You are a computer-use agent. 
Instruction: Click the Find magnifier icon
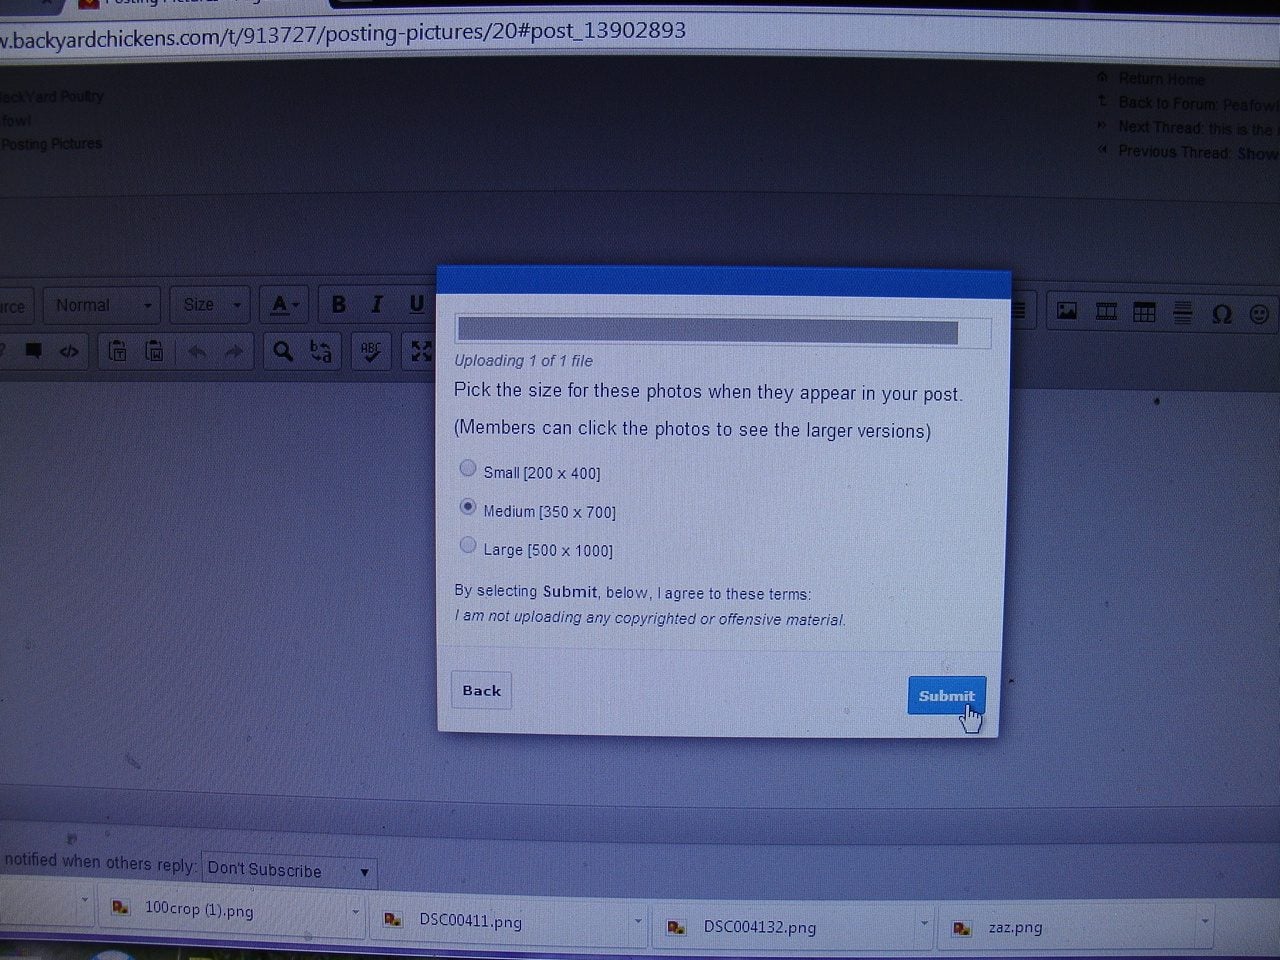(283, 351)
